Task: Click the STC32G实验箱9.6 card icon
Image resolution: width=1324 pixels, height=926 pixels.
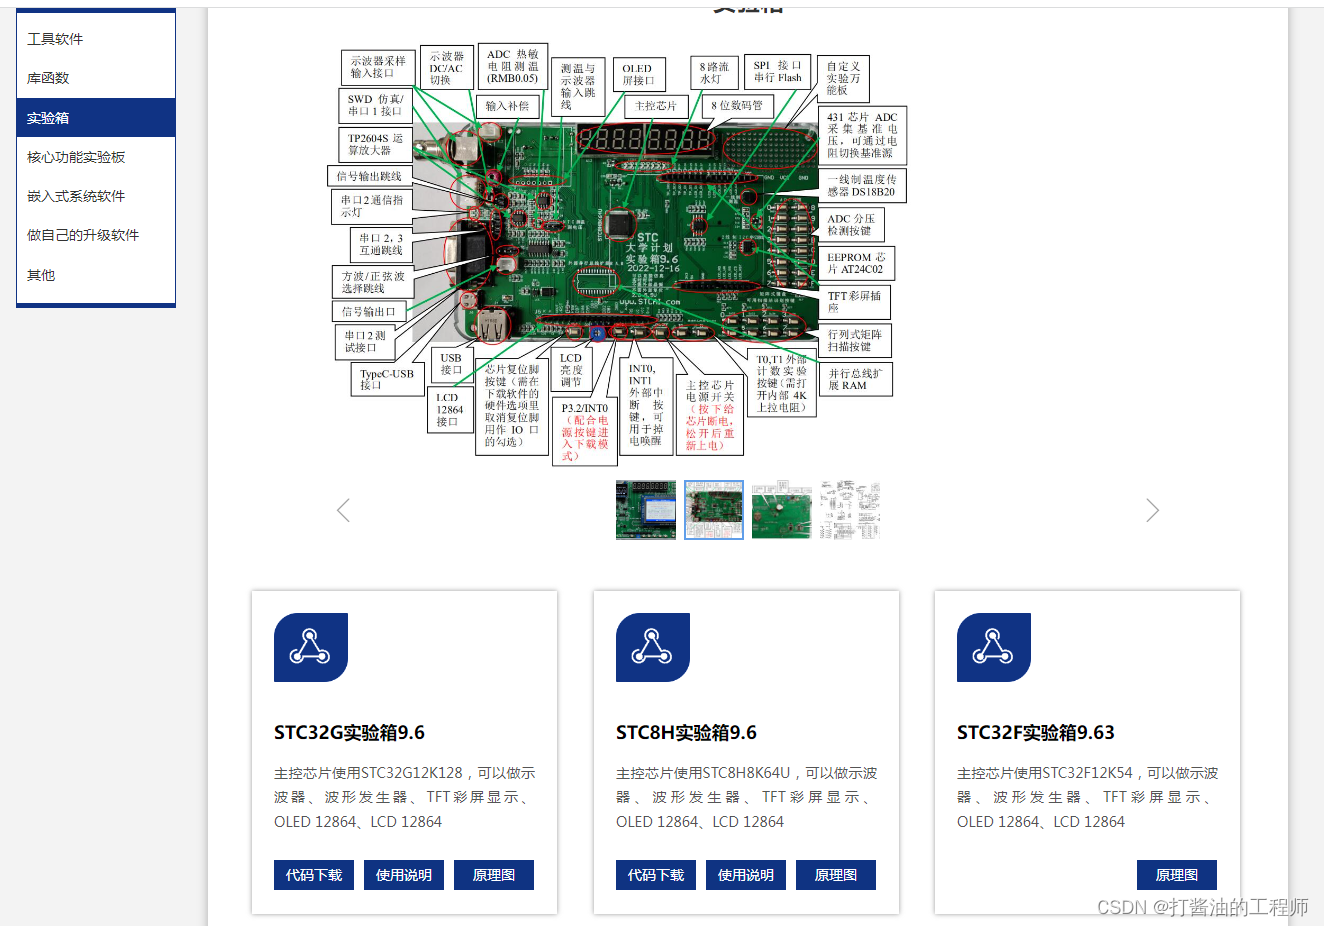Action: pos(311,648)
